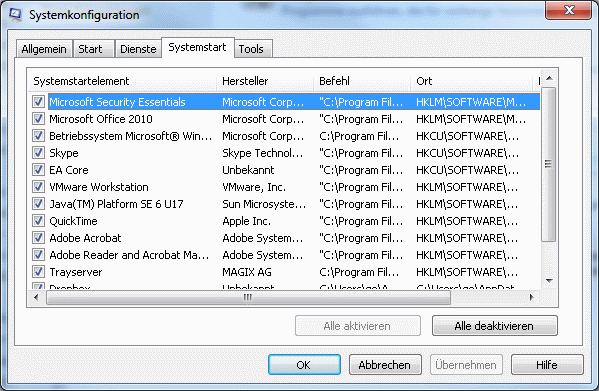Click the Abbrechen button
The image size is (599, 391).
pyautogui.click(x=385, y=365)
